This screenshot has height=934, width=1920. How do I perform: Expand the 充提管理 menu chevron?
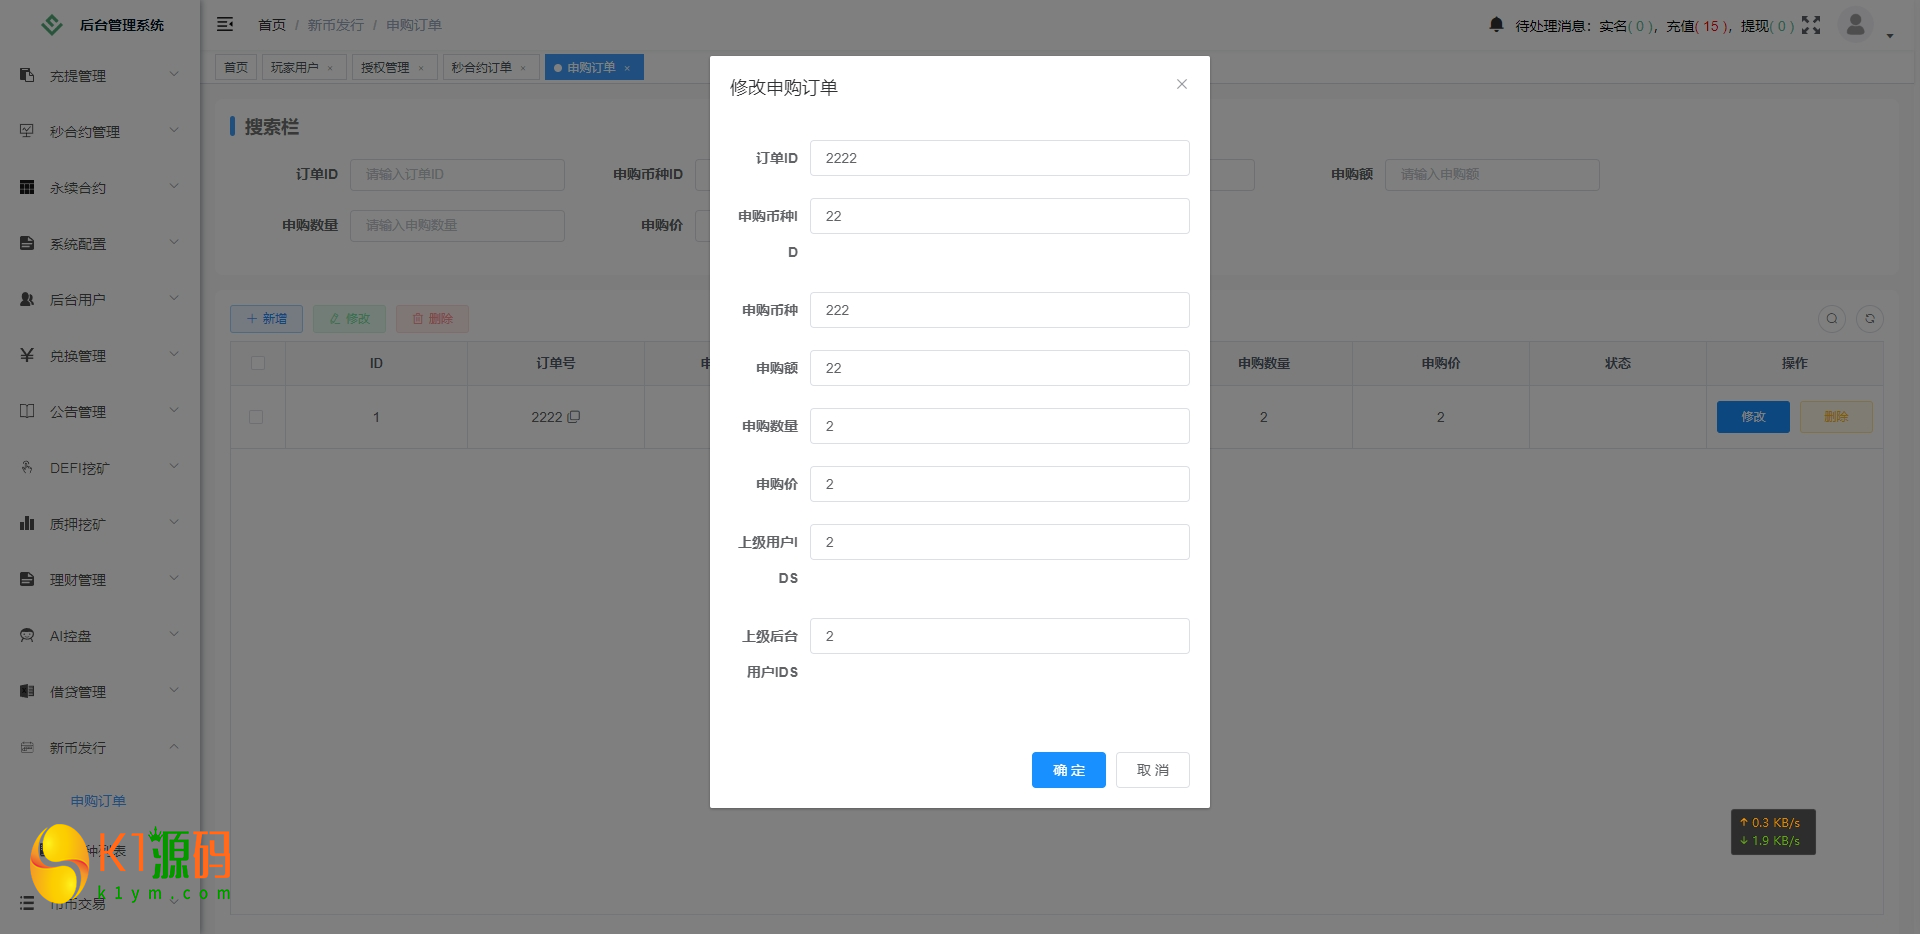(174, 75)
